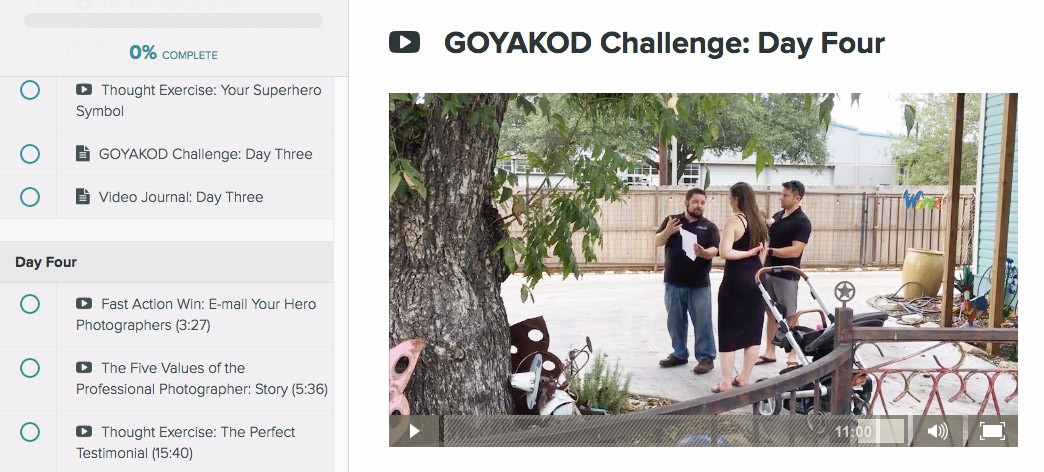Open Thought Exercise: Your Superhero Symbol lesson
This screenshot has height=472, width=1044.
pos(198,101)
